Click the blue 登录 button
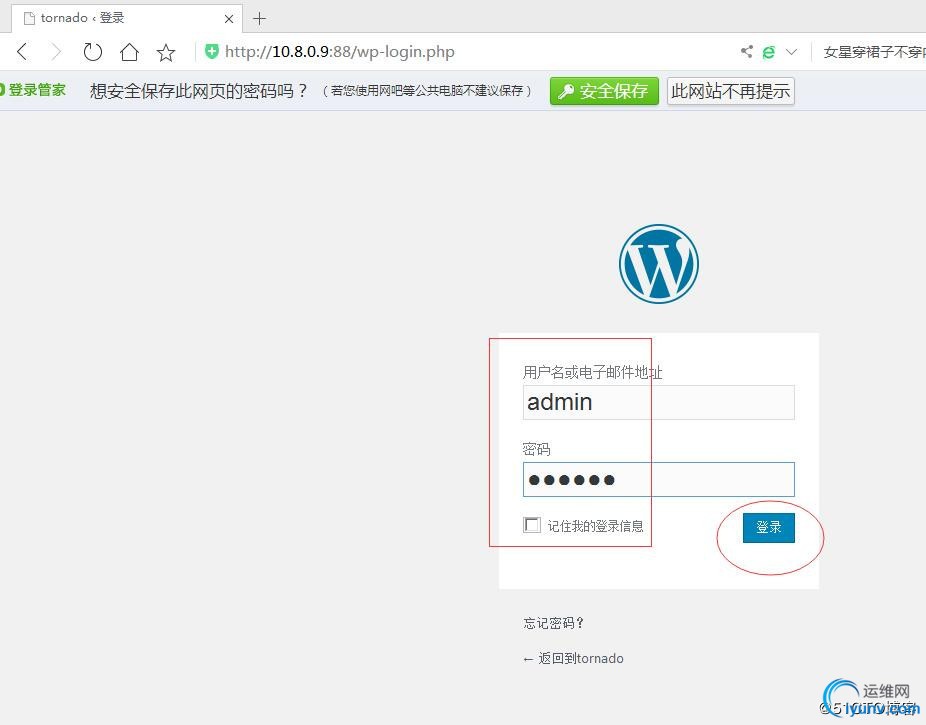The image size is (926, 725). [768, 527]
